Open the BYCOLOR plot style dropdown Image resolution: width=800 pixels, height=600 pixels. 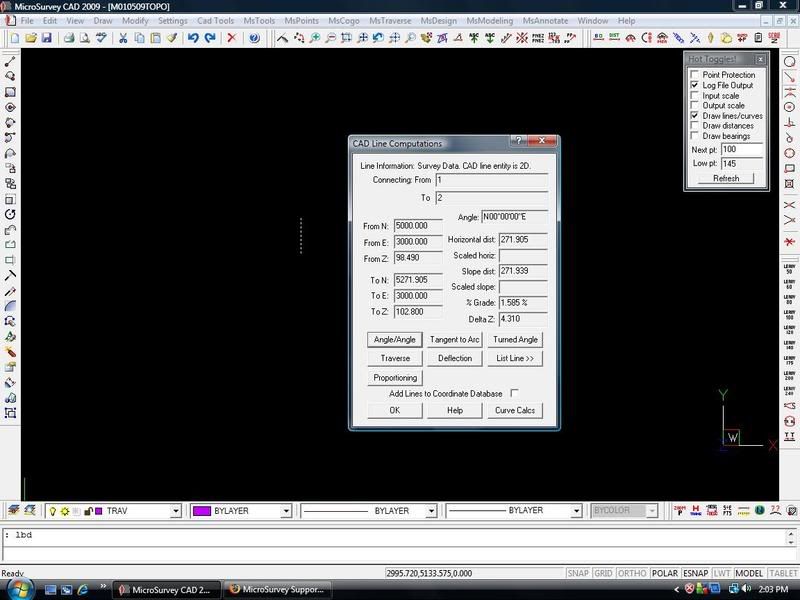652,511
